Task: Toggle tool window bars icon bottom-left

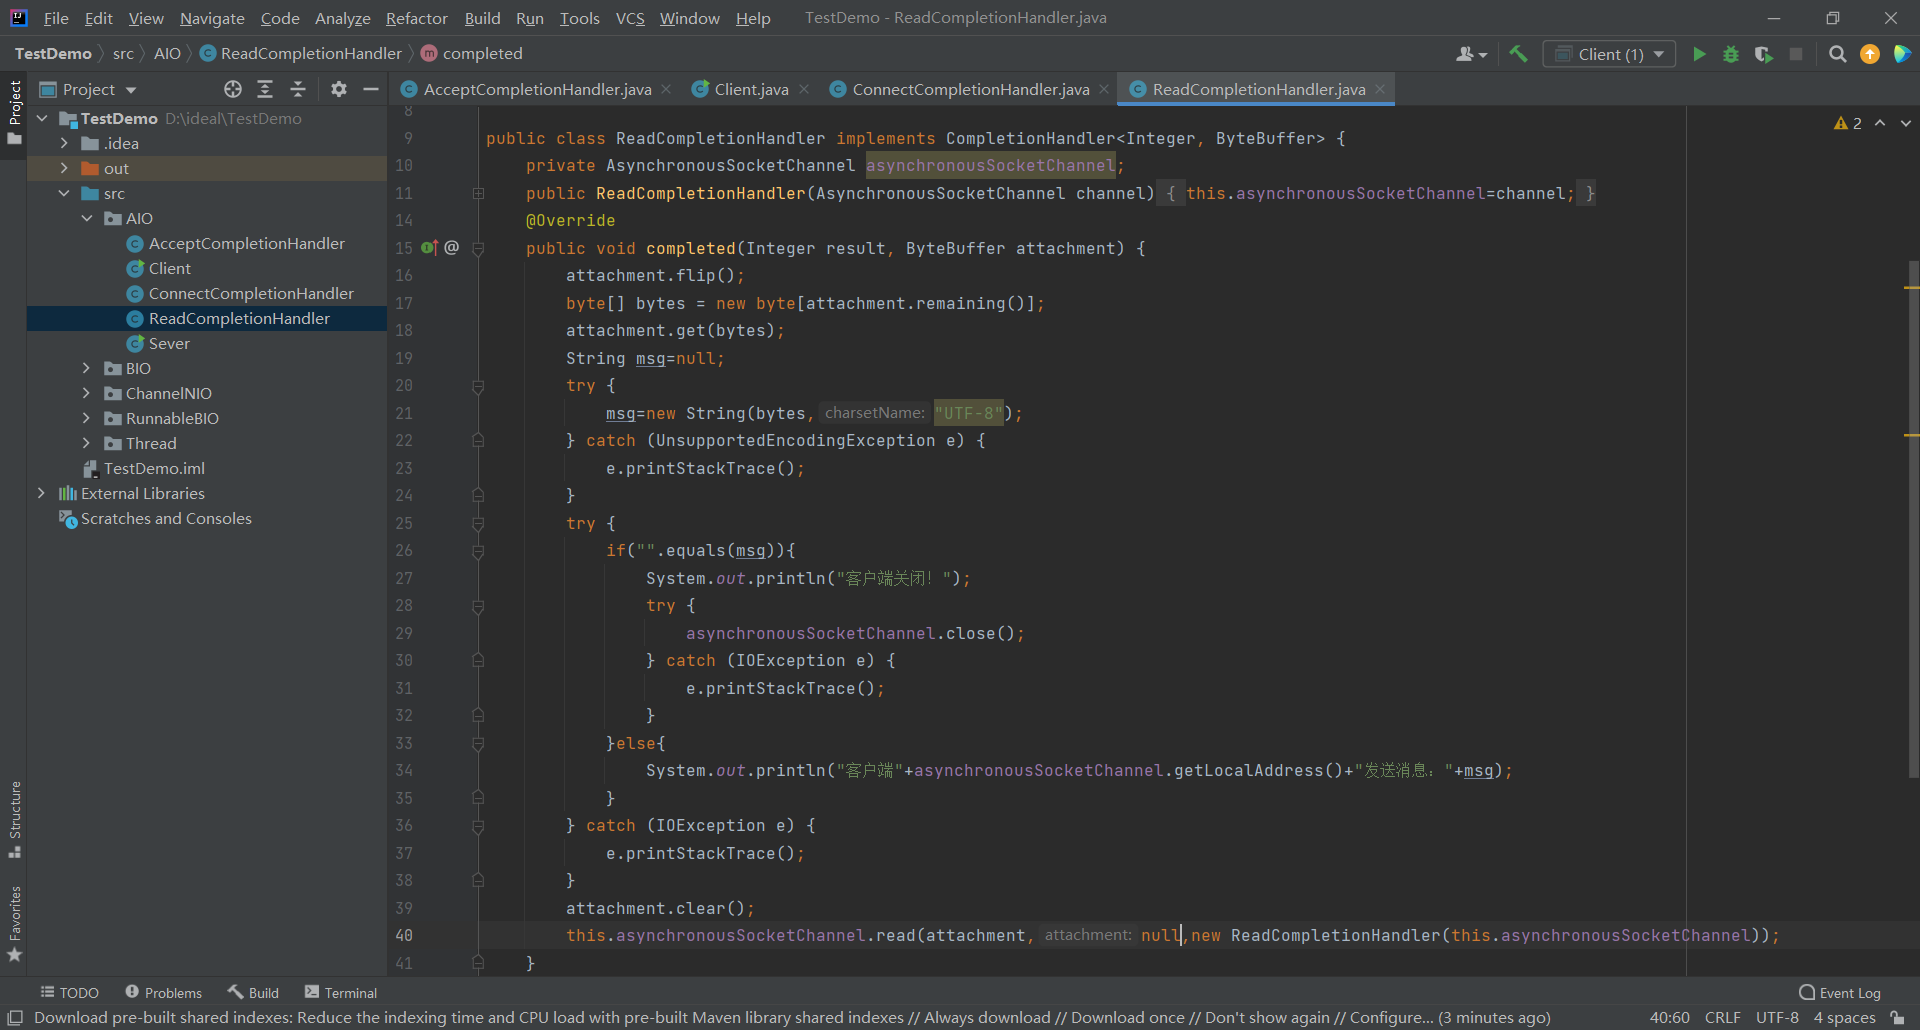Action: tap(15, 1018)
